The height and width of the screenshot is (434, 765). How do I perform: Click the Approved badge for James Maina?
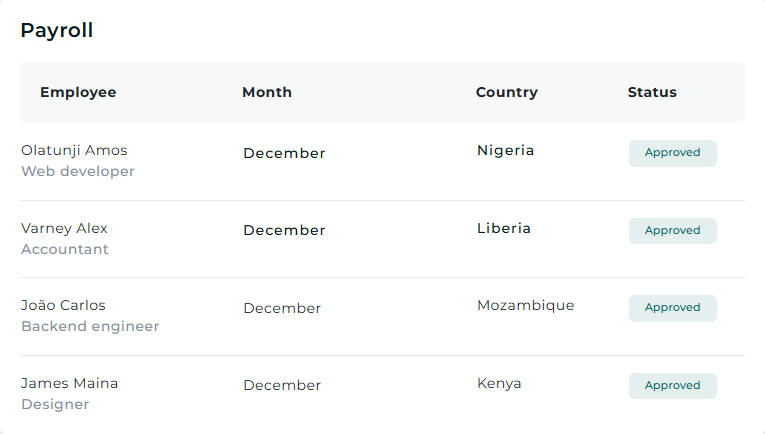click(x=672, y=386)
